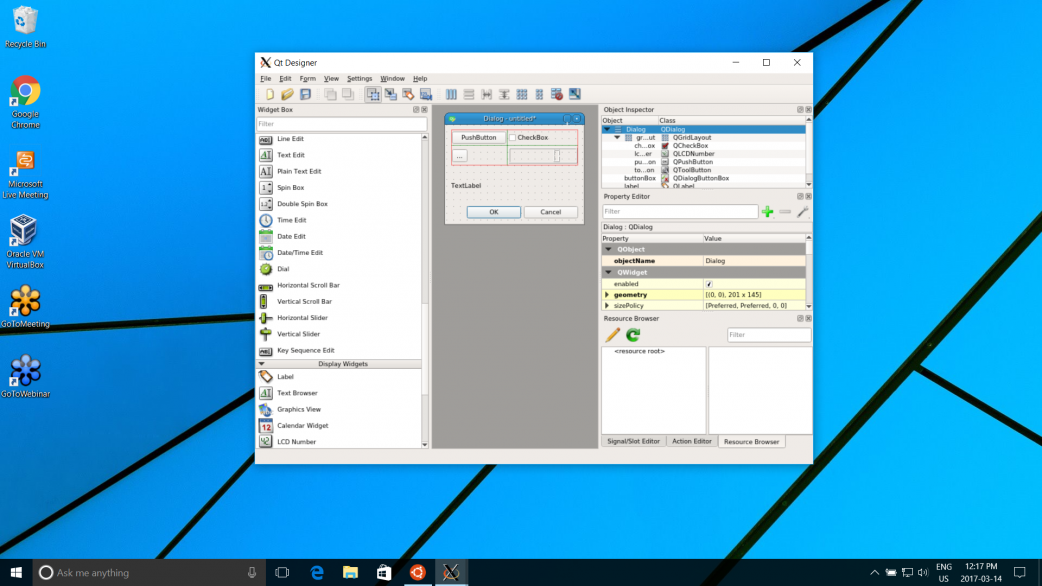Save the form using the floppy disk icon

pyautogui.click(x=305, y=94)
